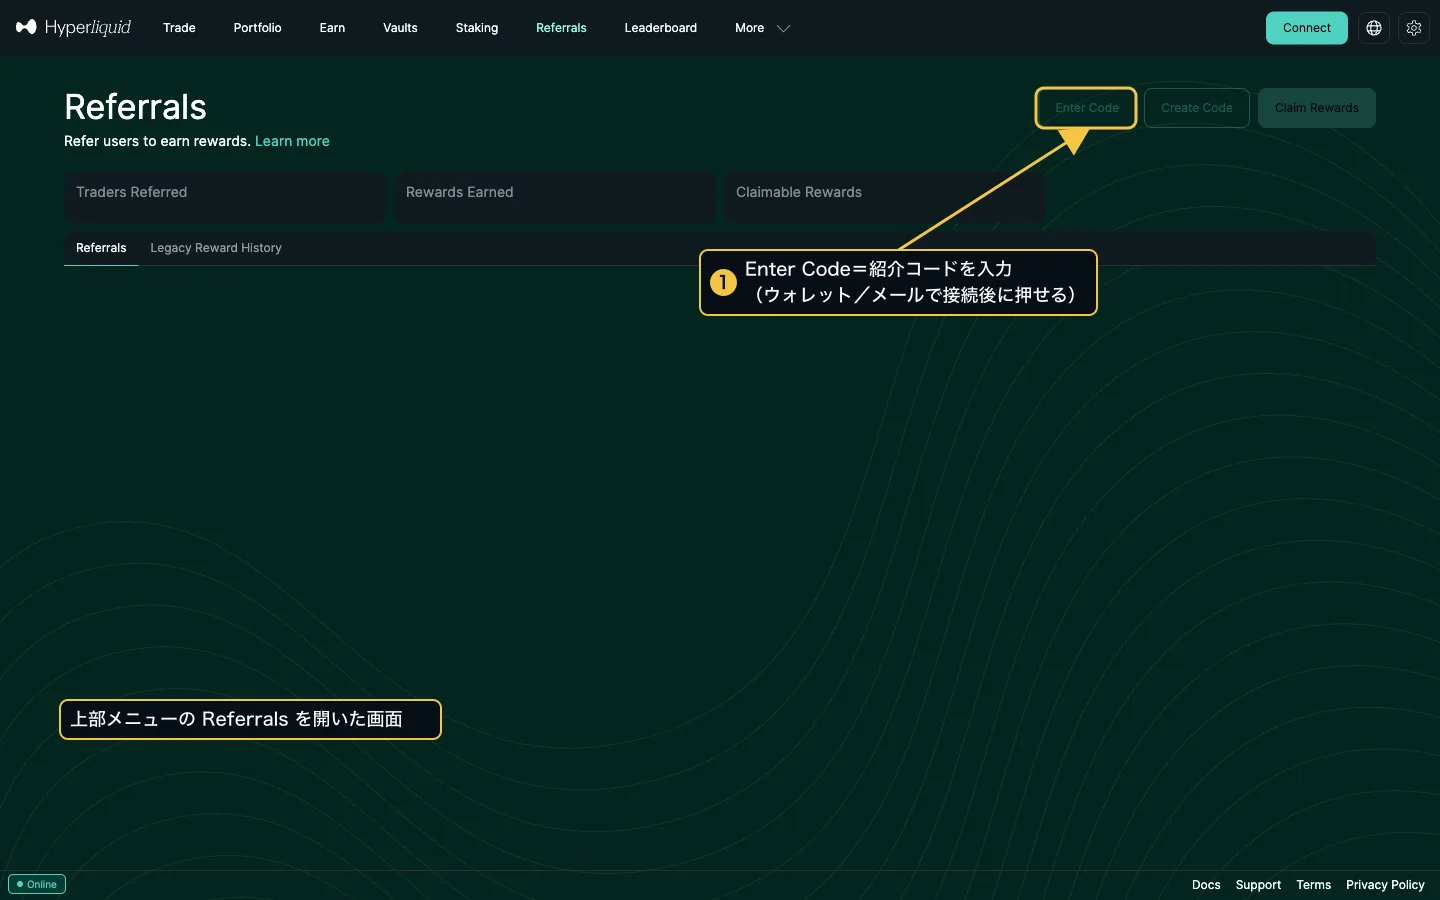Switch to Legacy Reward History tab

(216, 248)
